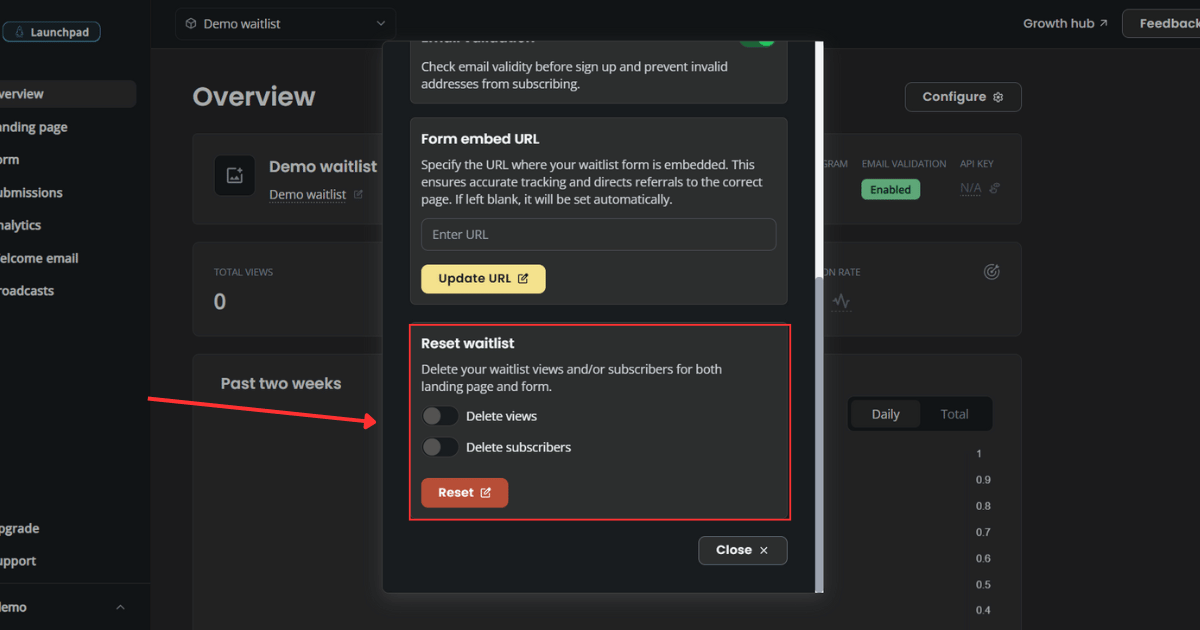Click the external-link icon on Update URL
This screenshot has height=630, width=1200.
tap(523, 279)
